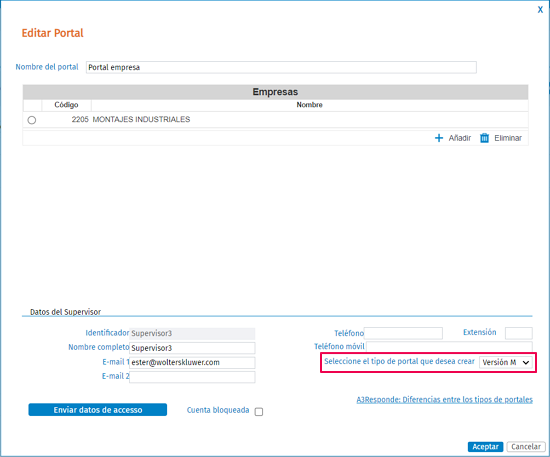Click the Teléfono móvil input field
Screen dimensions: 550x457
[449, 347]
